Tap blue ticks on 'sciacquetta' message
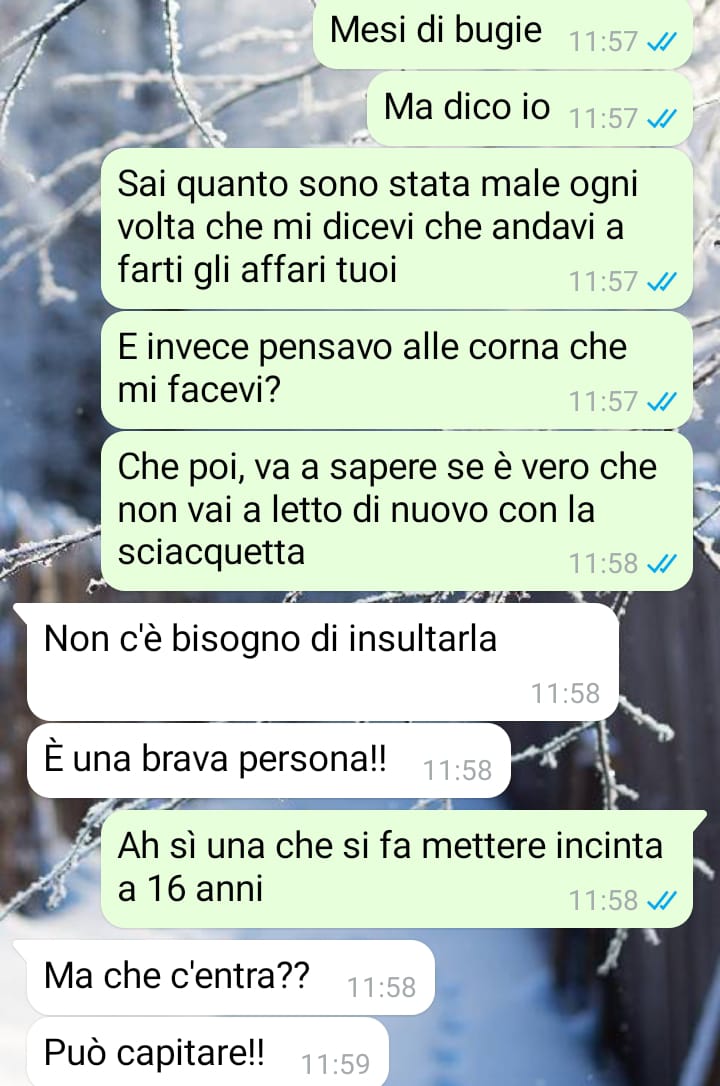This screenshot has width=720, height=1086. tap(661, 564)
